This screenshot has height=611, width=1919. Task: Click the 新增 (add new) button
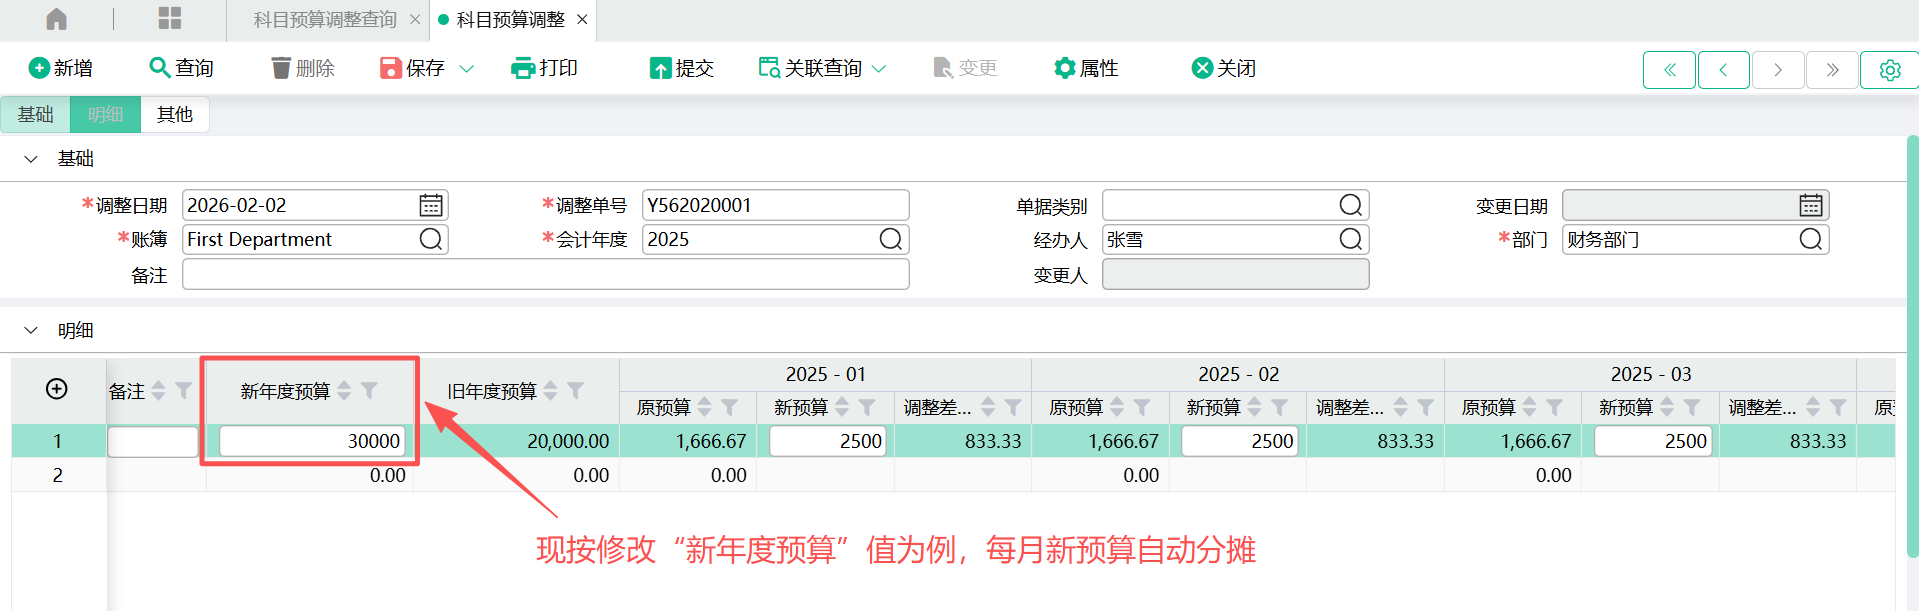pyautogui.click(x=61, y=68)
